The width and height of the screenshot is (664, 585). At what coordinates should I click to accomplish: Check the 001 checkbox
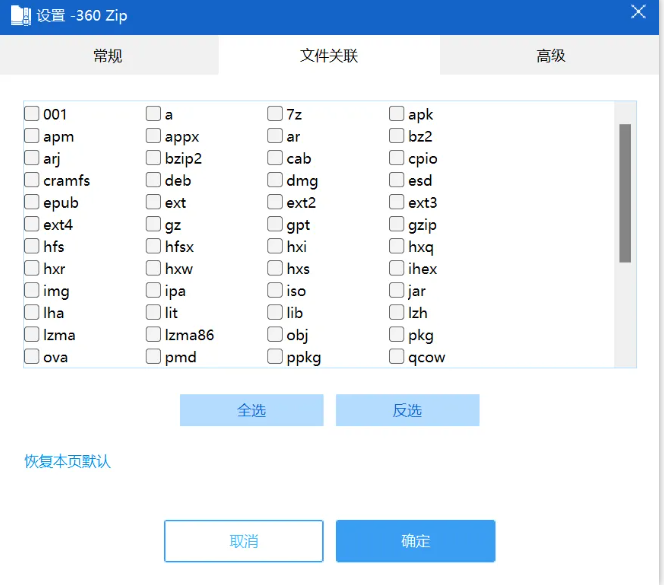pyautogui.click(x=32, y=114)
